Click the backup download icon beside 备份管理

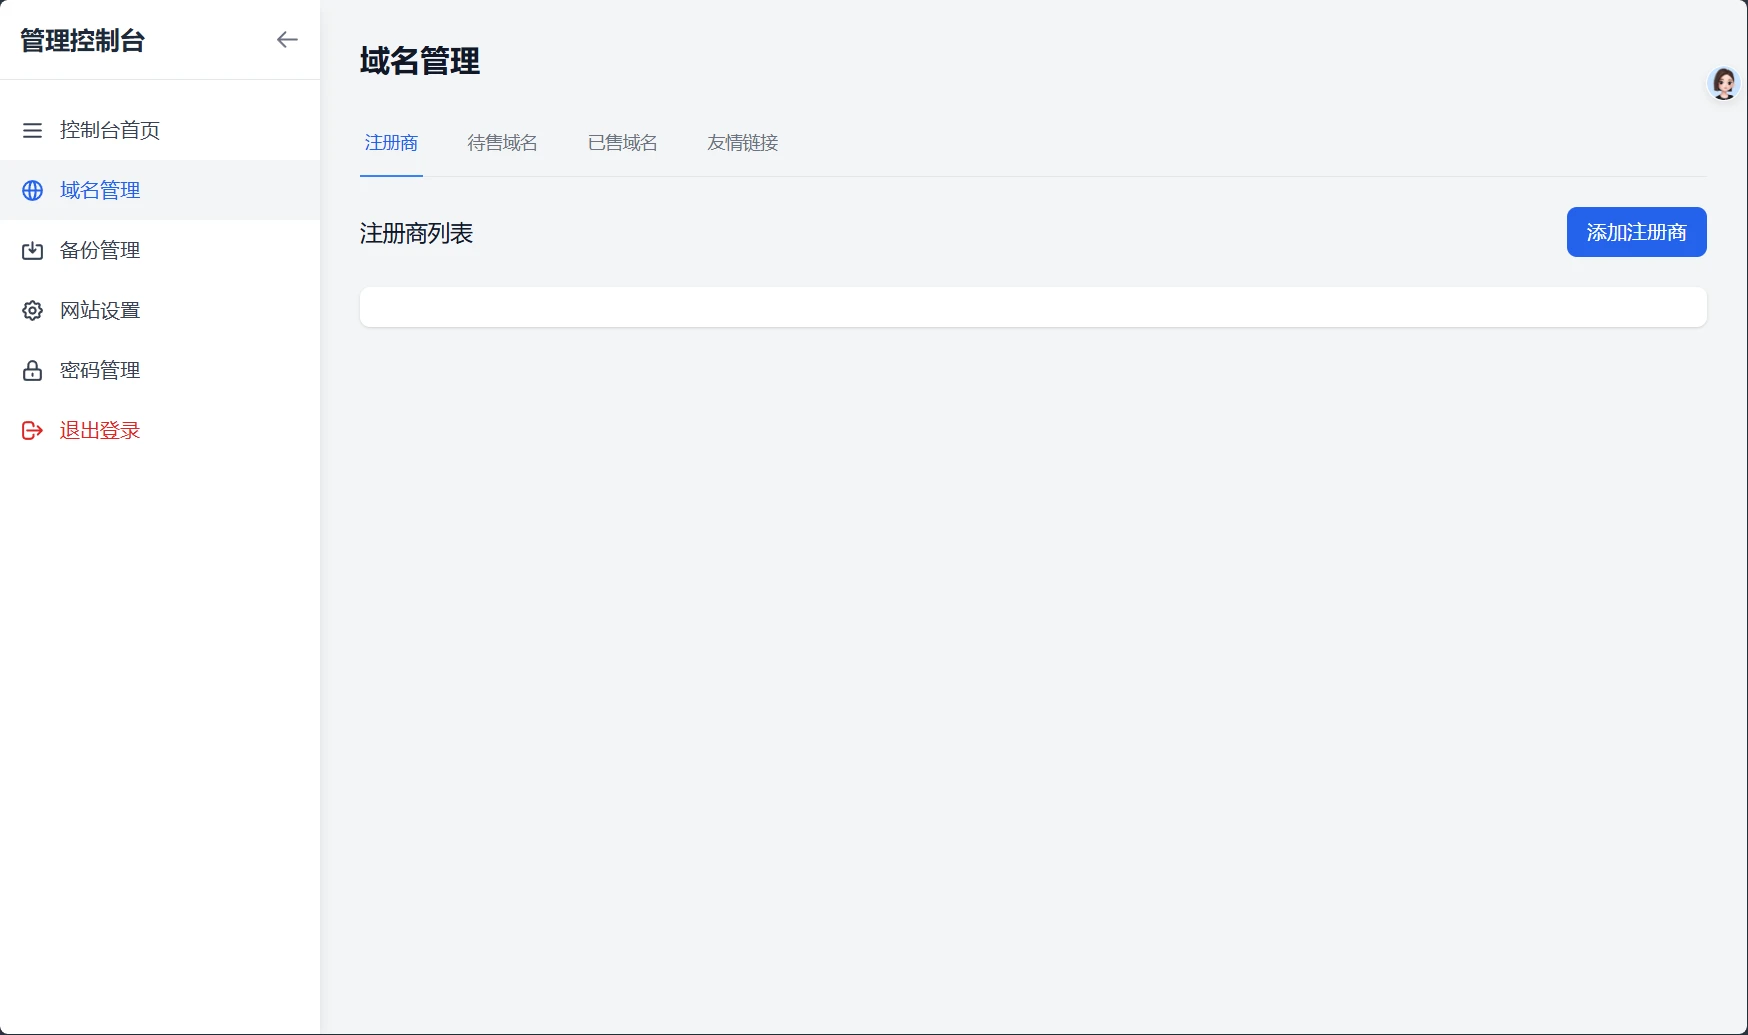[32, 250]
